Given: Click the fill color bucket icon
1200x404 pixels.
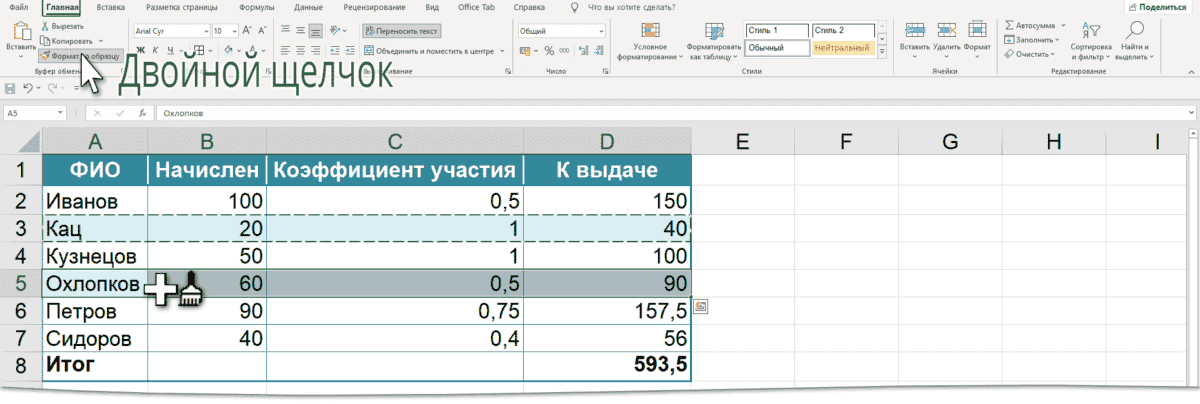Looking at the screenshot, I should point(228,50).
